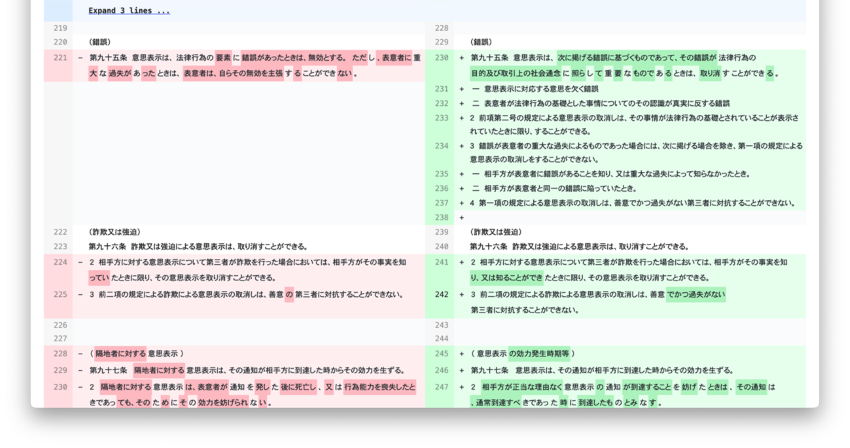Select added line number 241
Image resolution: width=850 pixels, height=448 pixels.
point(441,263)
